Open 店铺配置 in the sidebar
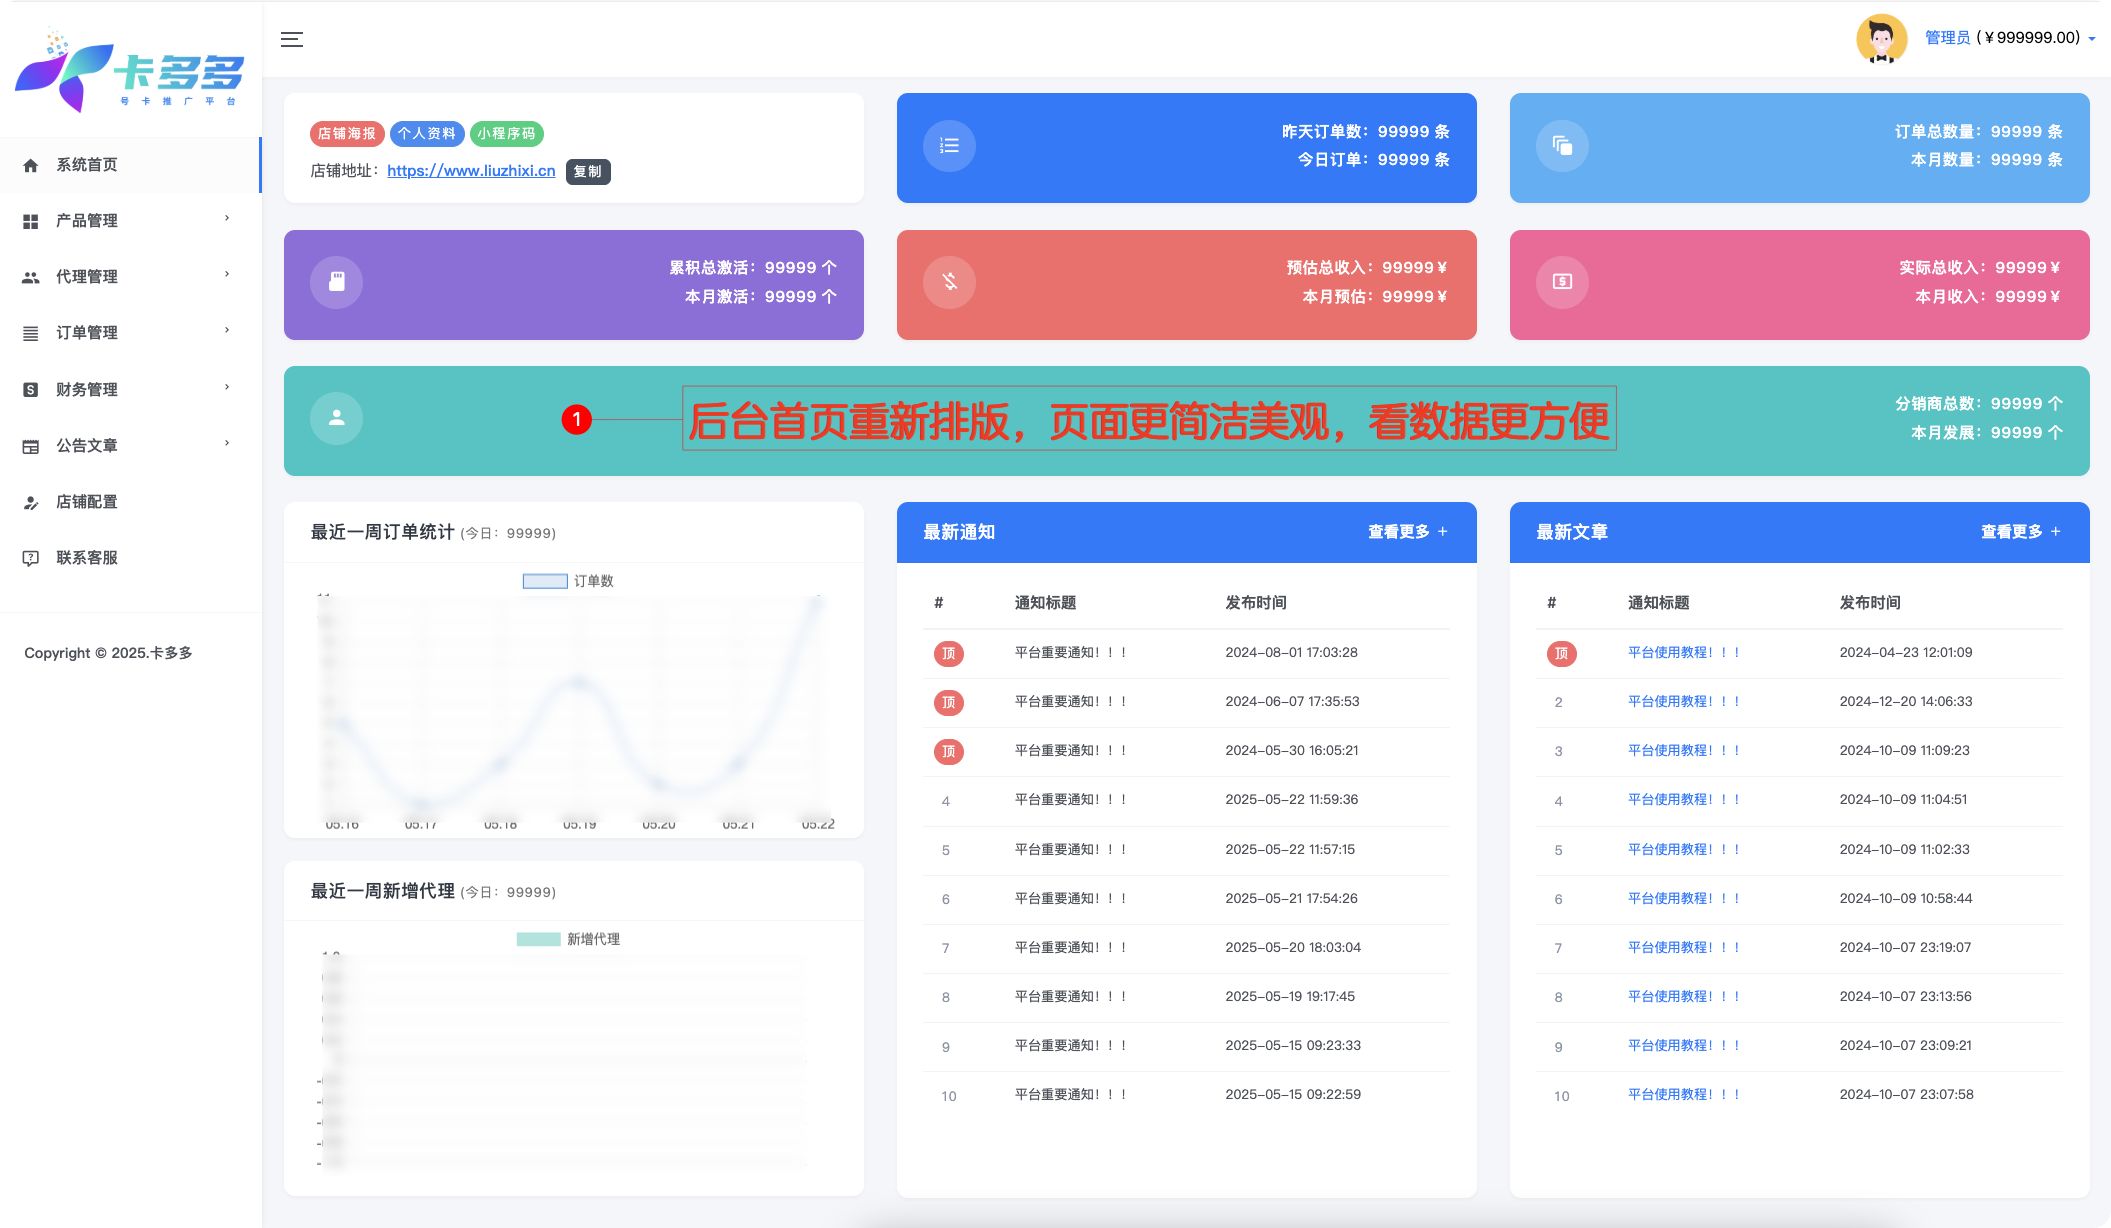 pos(87,502)
